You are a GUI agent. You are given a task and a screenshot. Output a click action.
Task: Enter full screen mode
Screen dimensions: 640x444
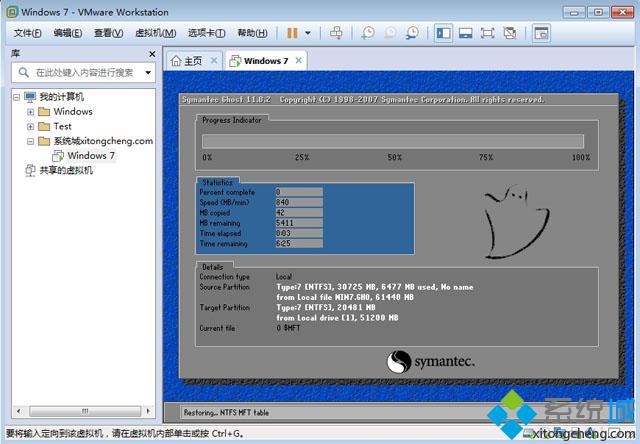pos(487,33)
